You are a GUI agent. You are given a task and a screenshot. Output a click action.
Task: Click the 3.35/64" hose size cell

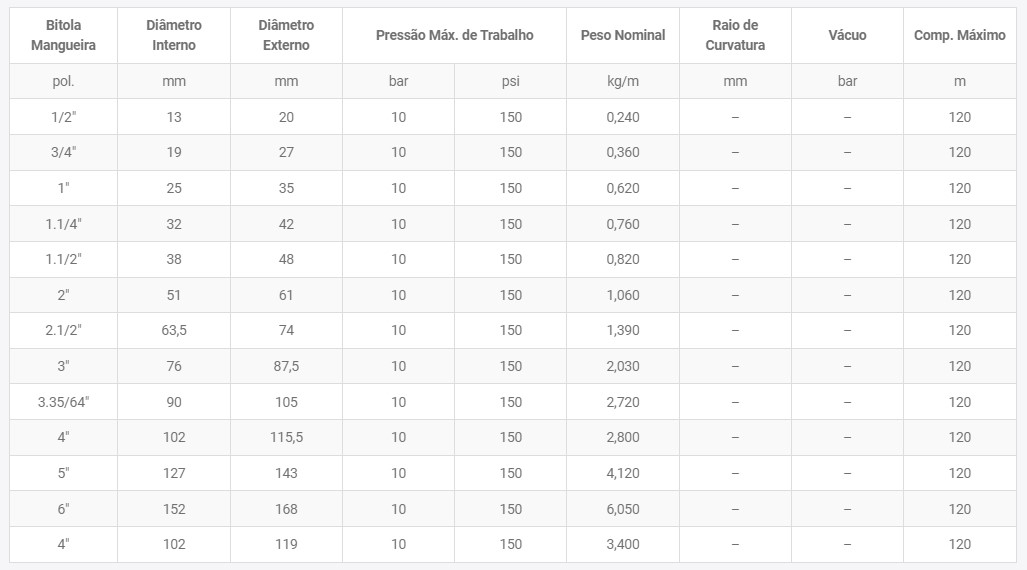click(x=64, y=402)
